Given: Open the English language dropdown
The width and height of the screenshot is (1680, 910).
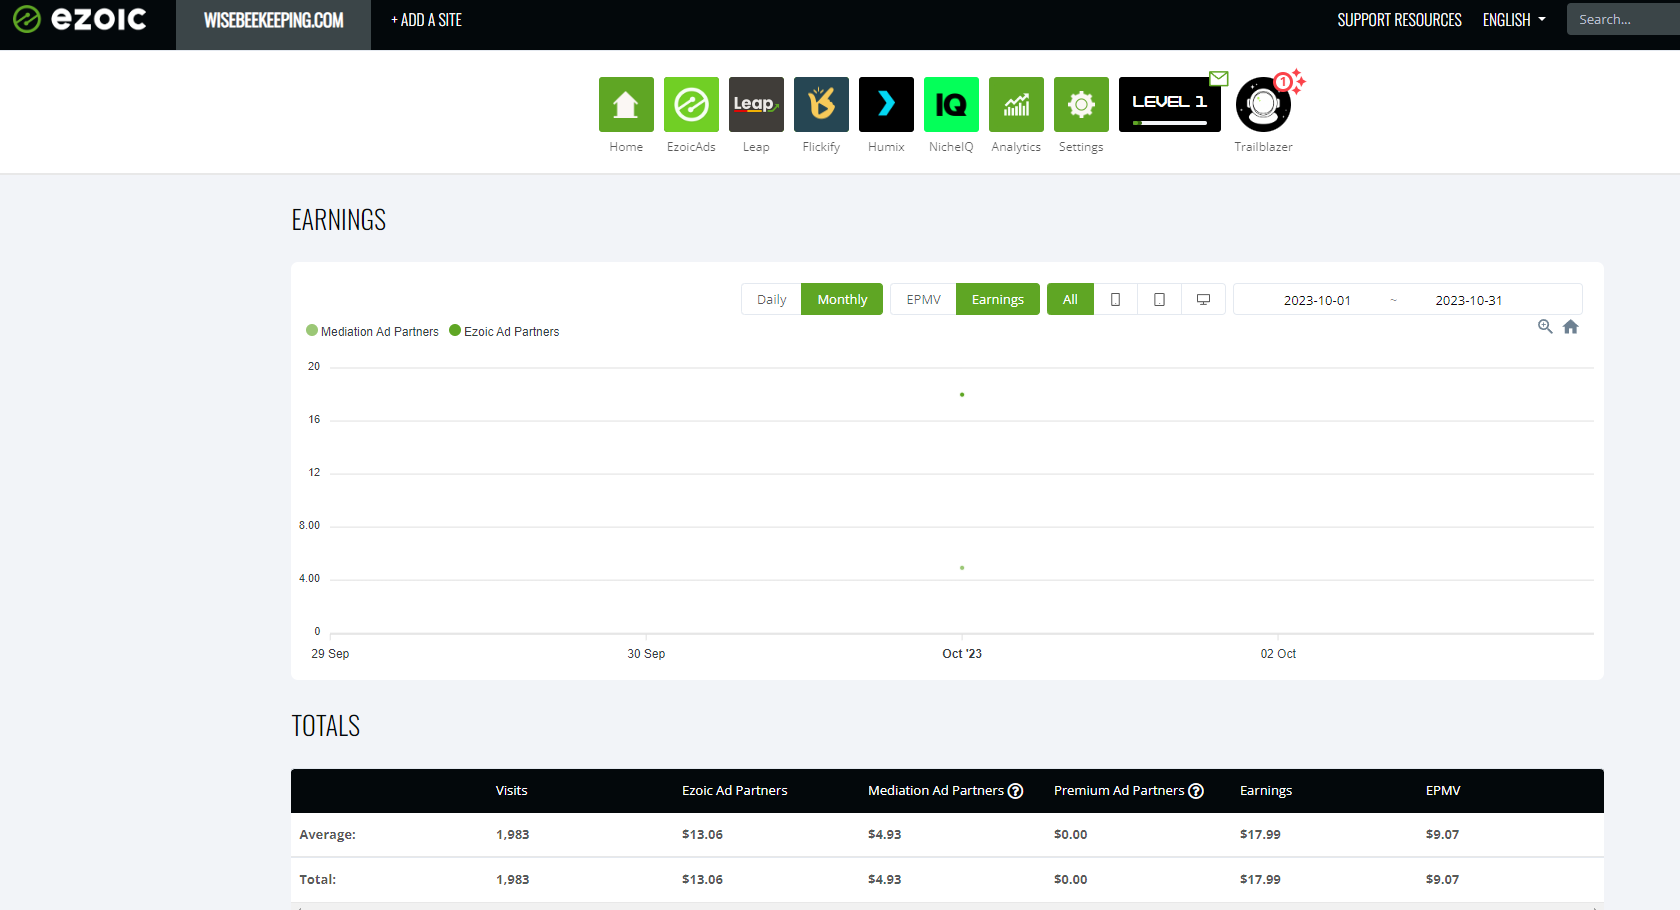Looking at the screenshot, I should [1514, 20].
